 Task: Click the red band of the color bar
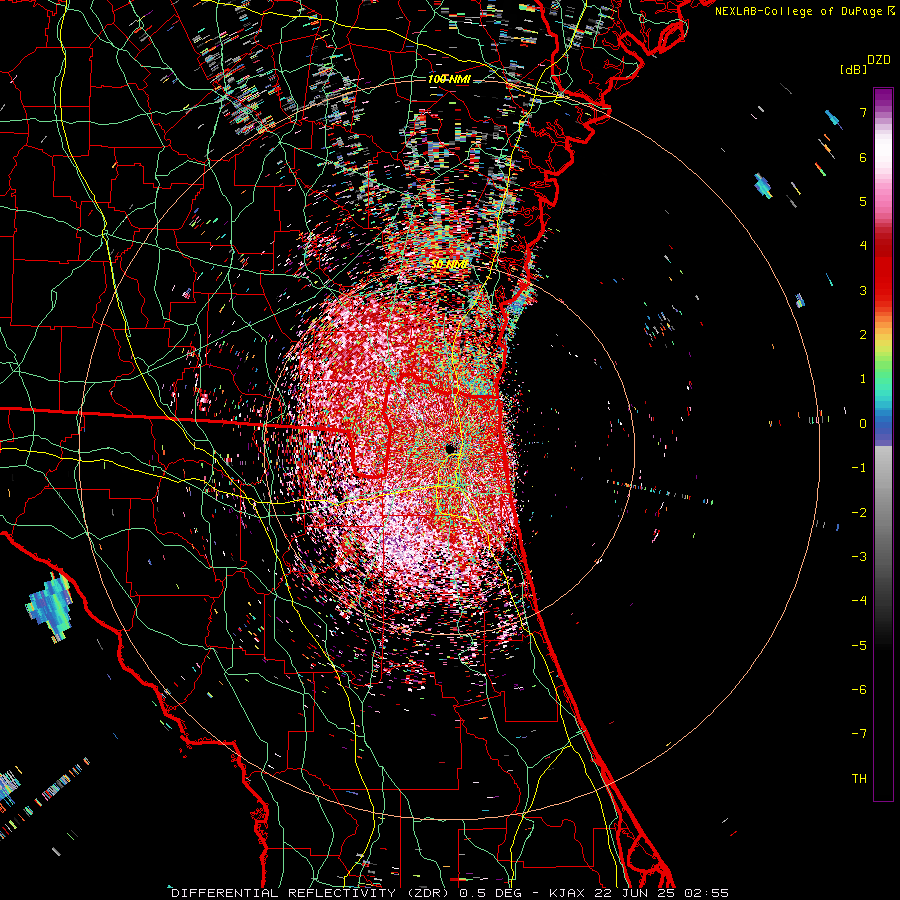coord(883,270)
